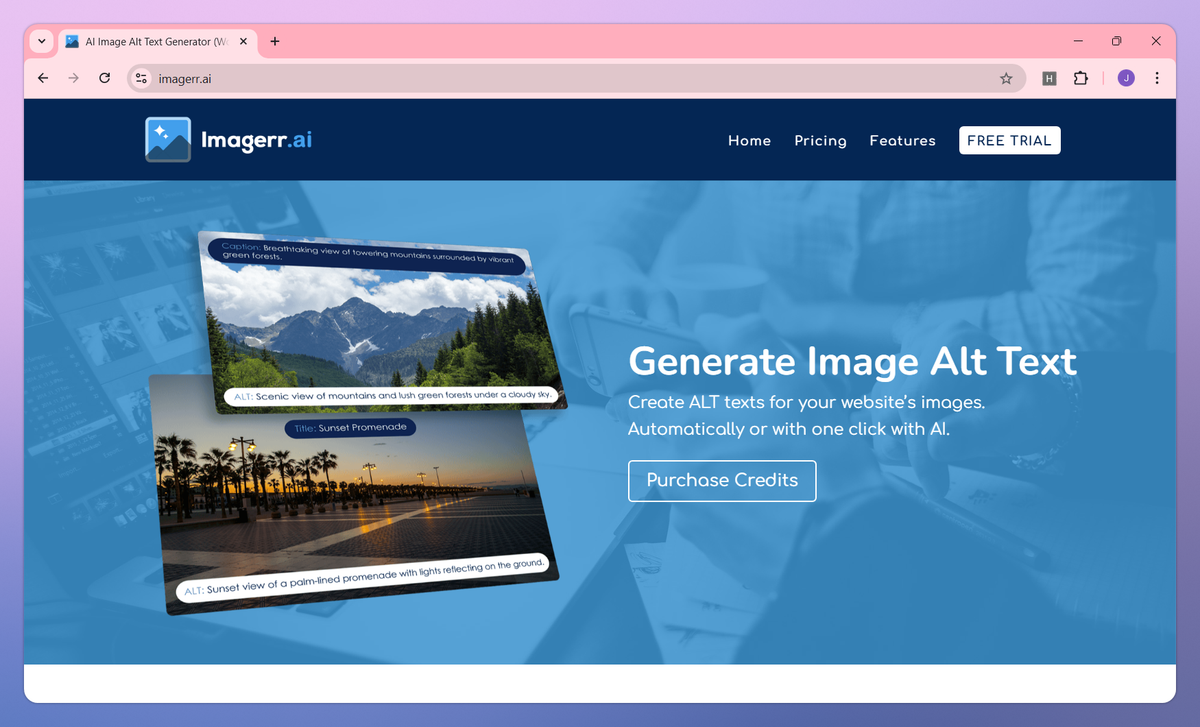Open the Extensions puzzle icon
Image resolution: width=1200 pixels, height=727 pixels.
tap(1080, 78)
